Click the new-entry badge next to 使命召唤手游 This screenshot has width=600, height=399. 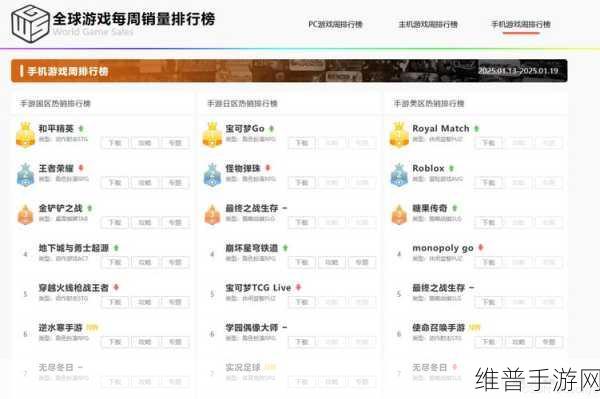pyautogui.click(x=474, y=327)
